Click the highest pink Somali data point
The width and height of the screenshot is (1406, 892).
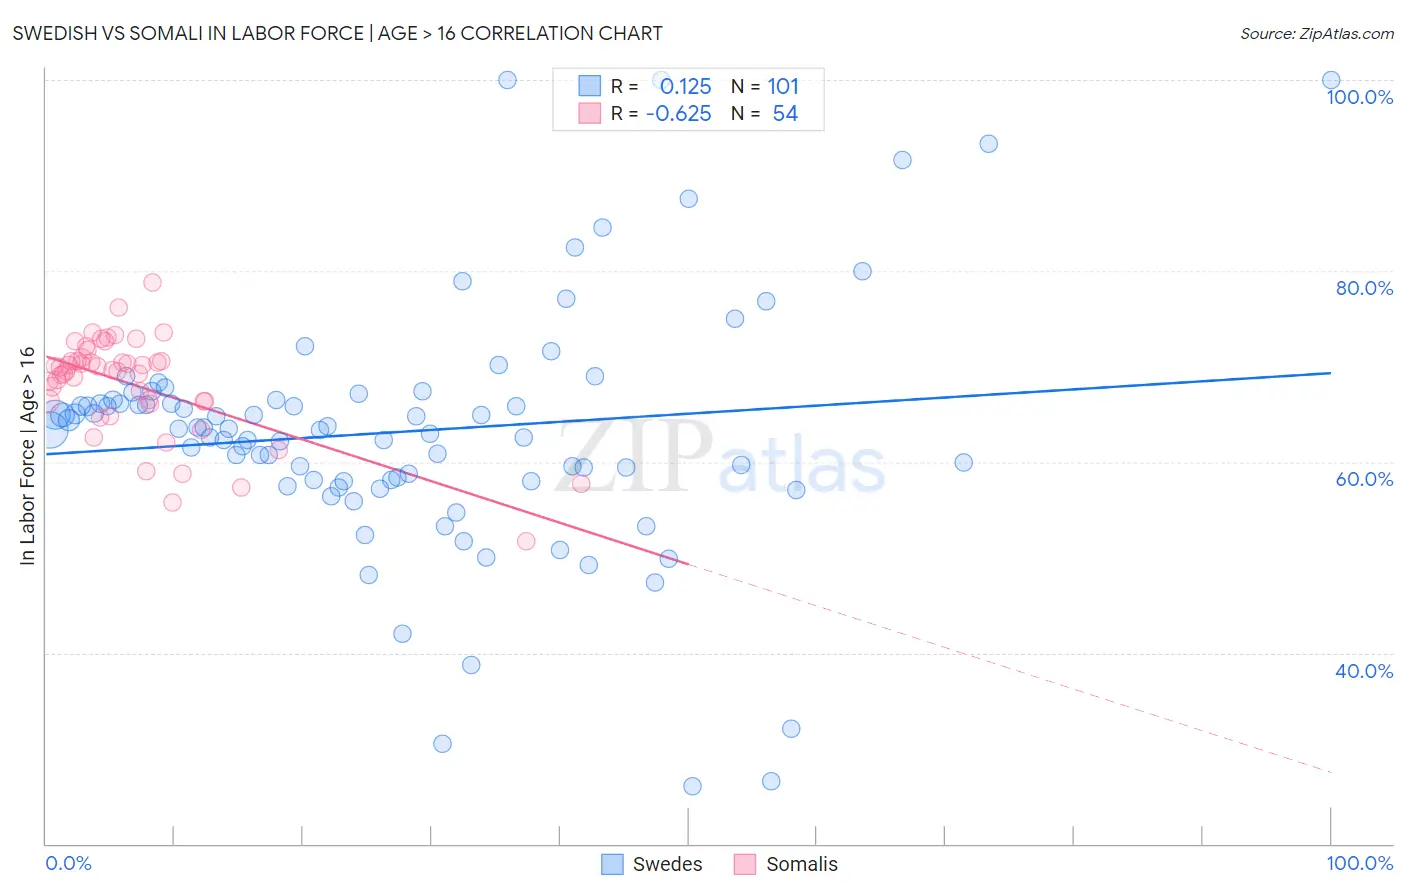152,282
